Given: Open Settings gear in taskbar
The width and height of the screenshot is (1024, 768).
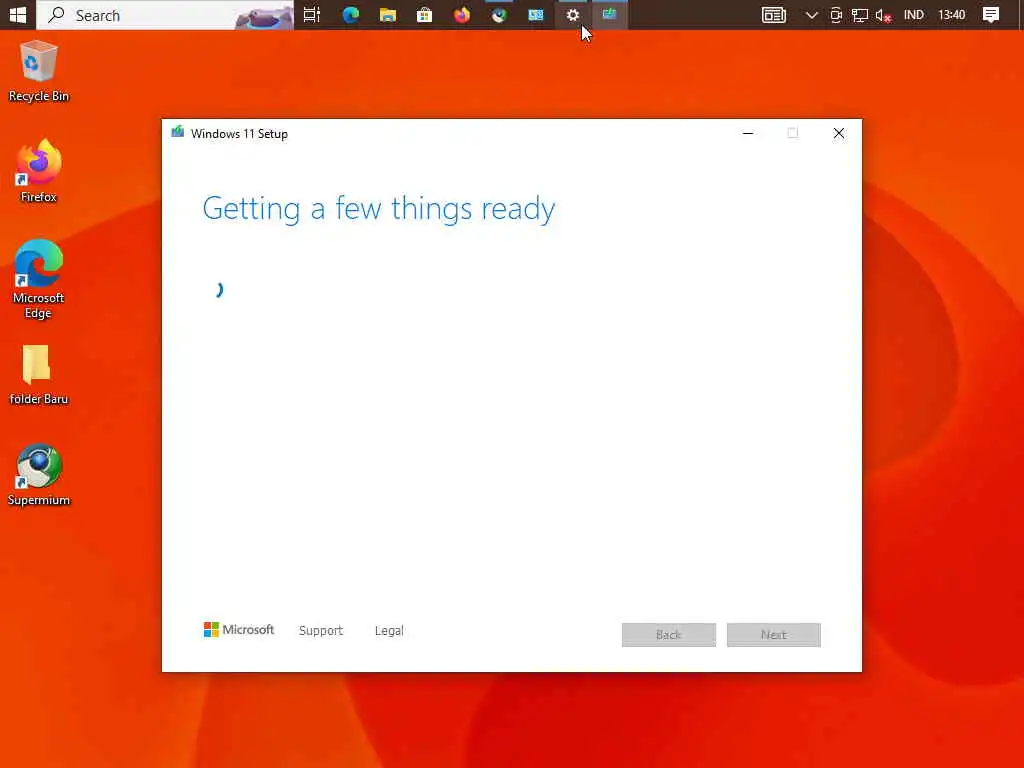Looking at the screenshot, I should pyautogui.click(x=573, y=14).
